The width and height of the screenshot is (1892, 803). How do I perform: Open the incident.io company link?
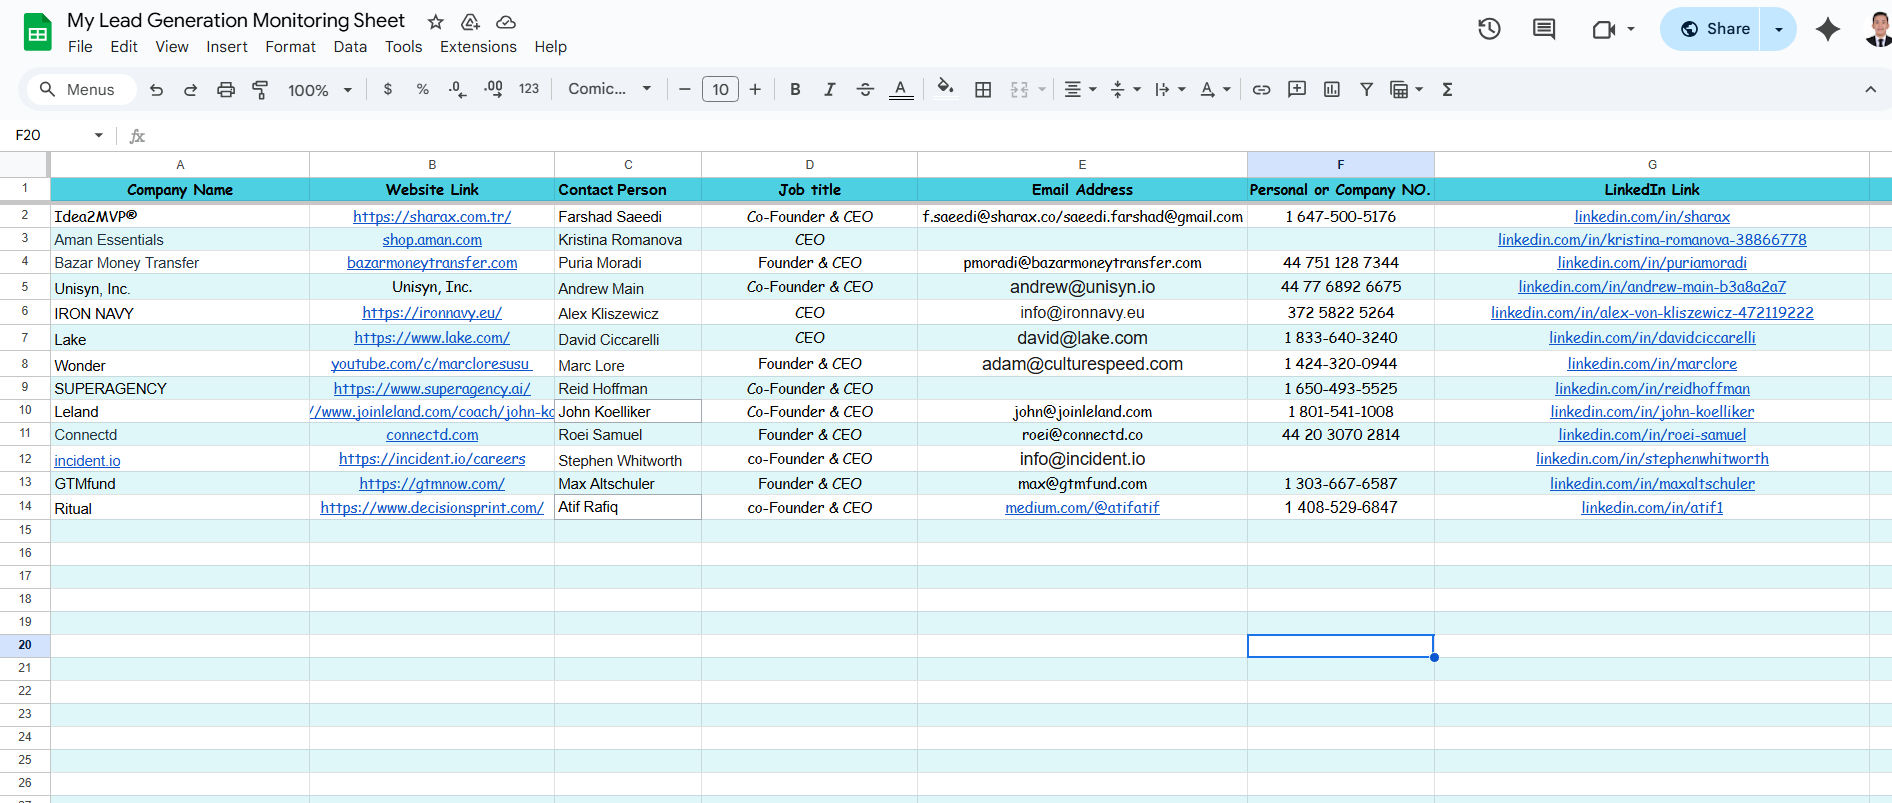[87, 461]
